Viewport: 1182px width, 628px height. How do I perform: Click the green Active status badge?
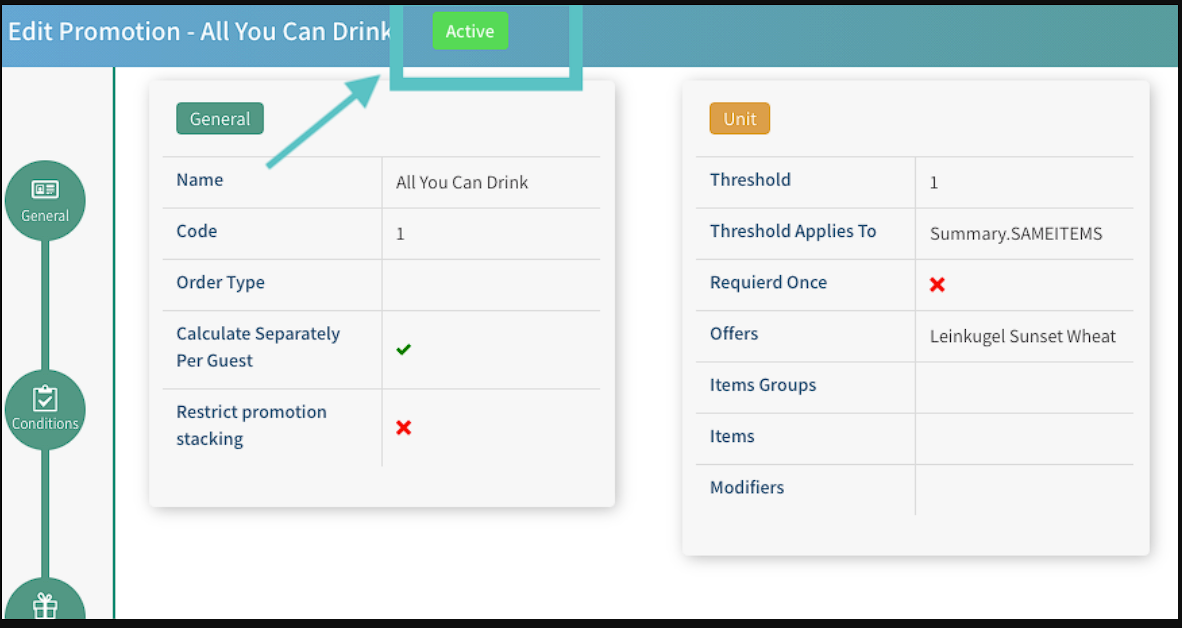[470, 31]
